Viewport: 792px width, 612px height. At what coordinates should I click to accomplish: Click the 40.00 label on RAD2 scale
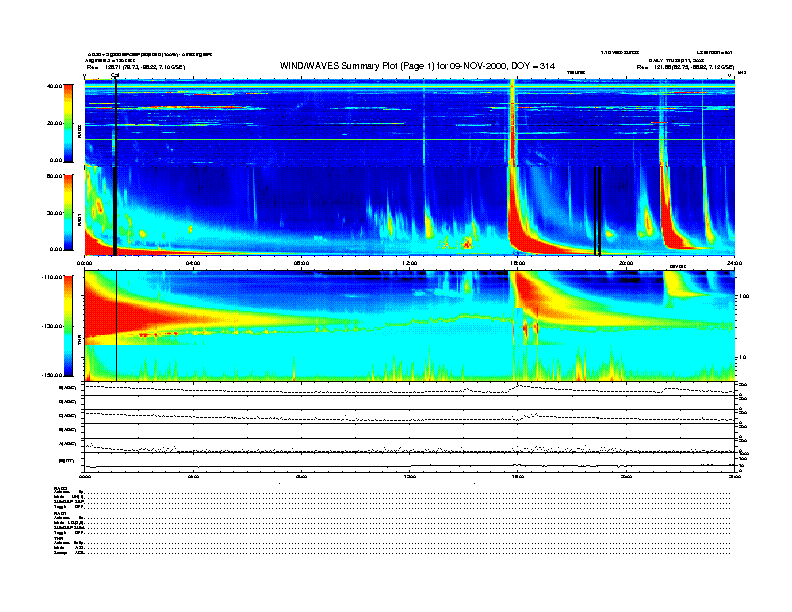click(54, 86)
